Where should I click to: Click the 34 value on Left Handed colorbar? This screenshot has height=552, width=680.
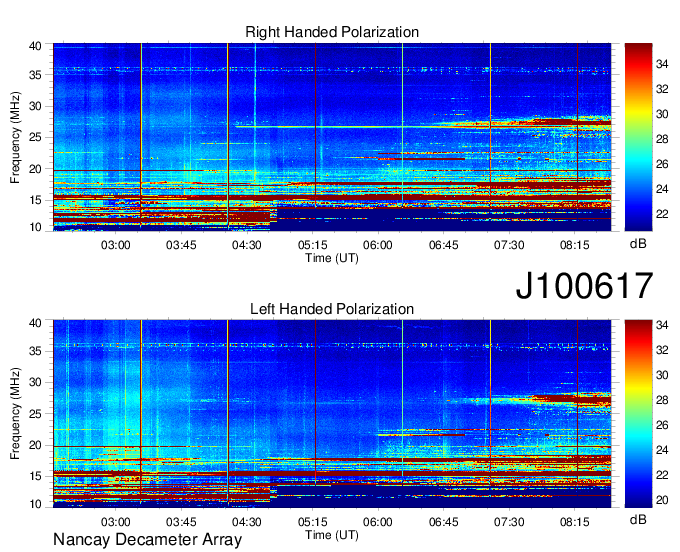coord(662,325)
